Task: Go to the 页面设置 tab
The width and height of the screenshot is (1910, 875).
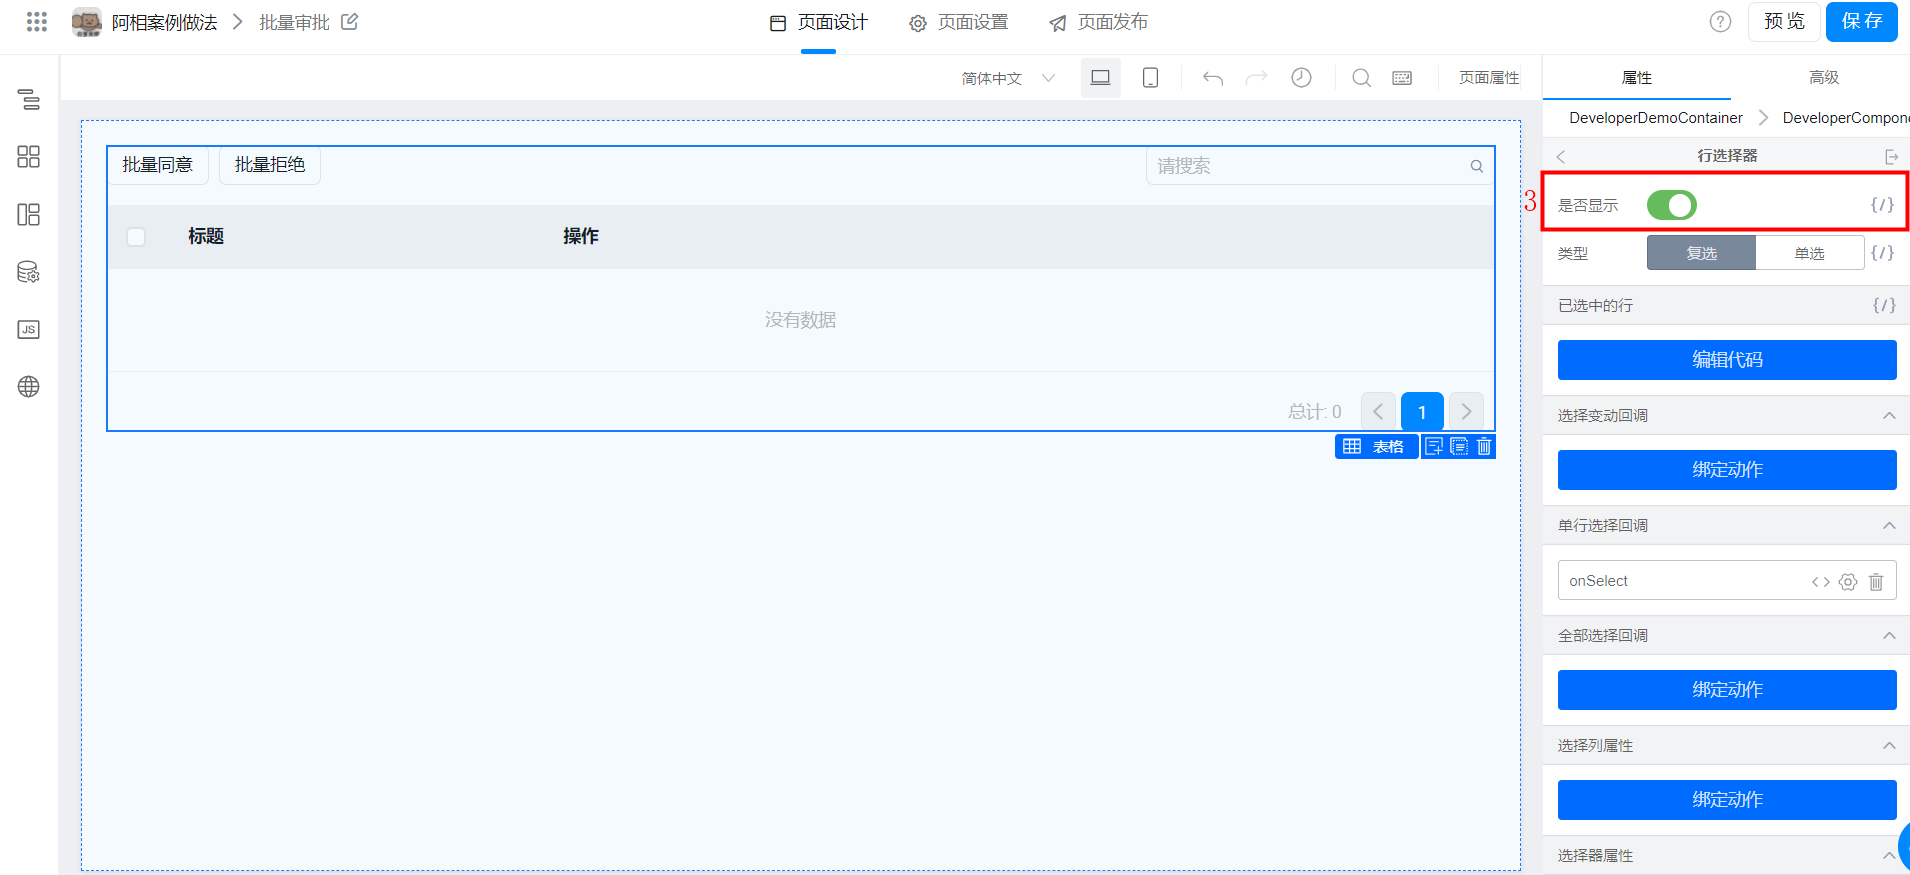Action: (959, 23)
